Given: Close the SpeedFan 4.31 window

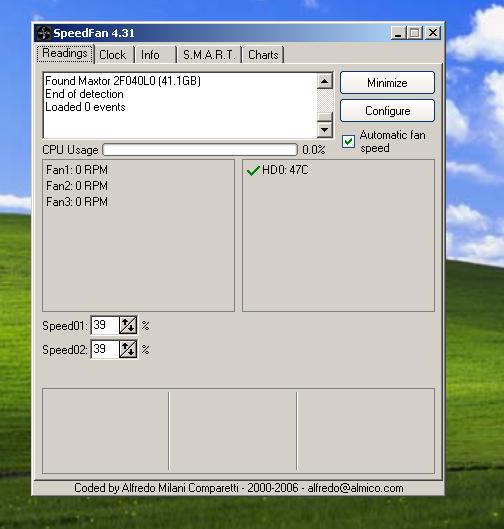Looking at the screenshot, I should (x=433, y=33).
